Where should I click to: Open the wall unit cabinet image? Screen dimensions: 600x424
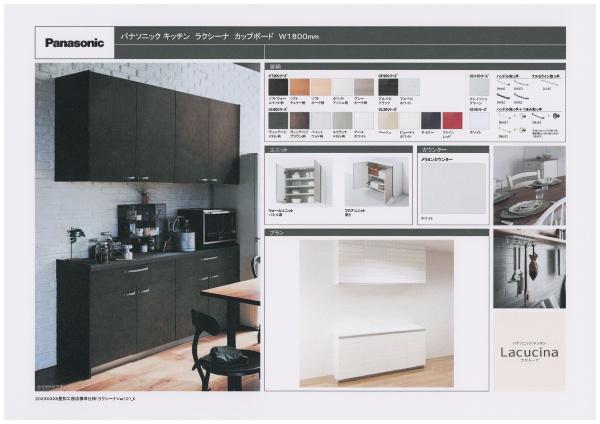[298, 182]
